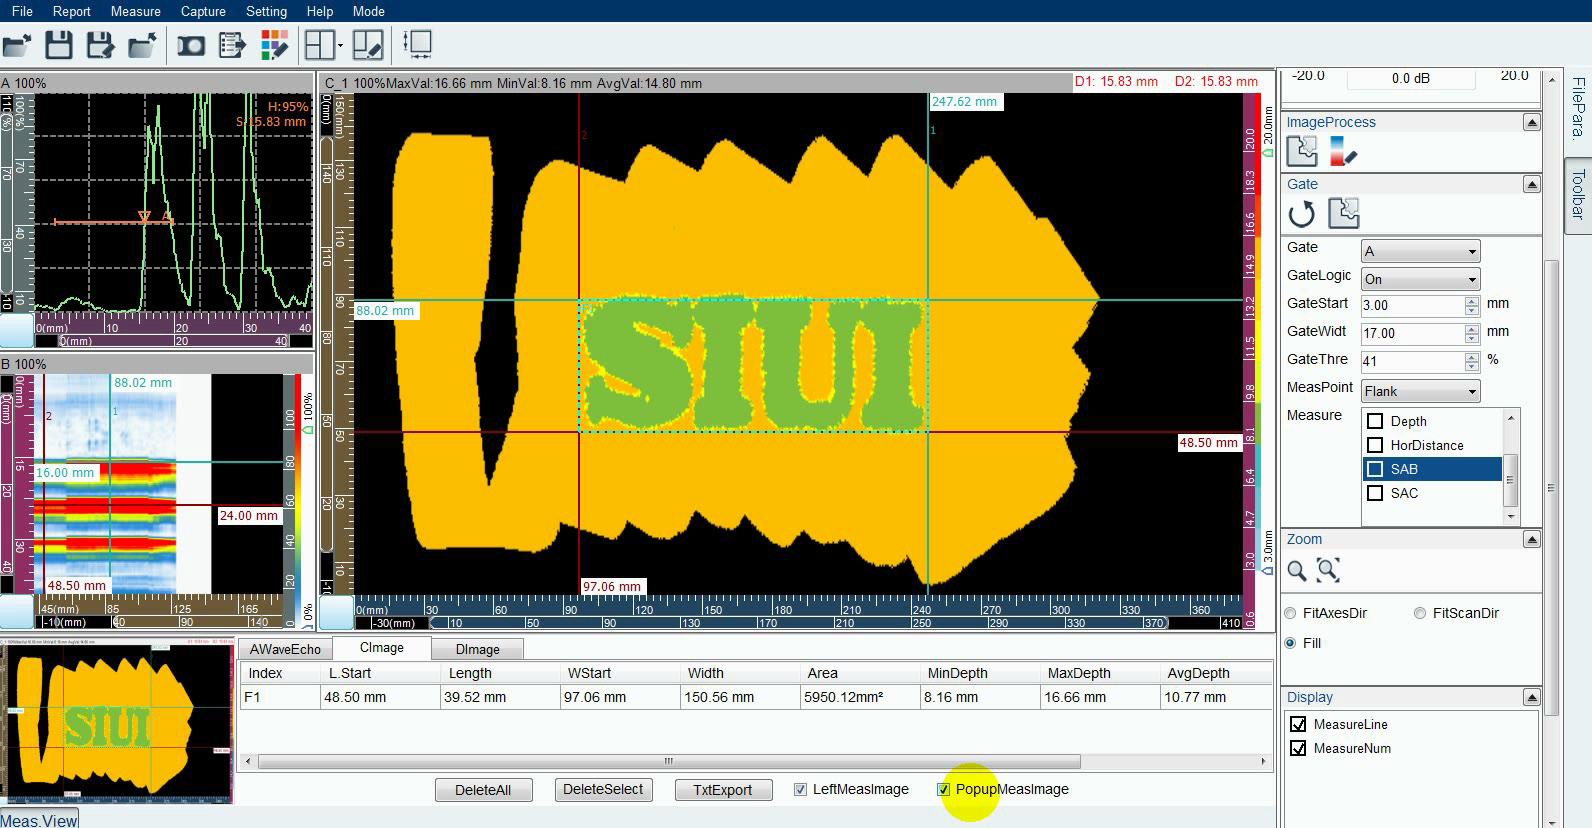Click the GateThre input field
The height and width of the screenshot is (828, 1592).
tap(1412, 362)
